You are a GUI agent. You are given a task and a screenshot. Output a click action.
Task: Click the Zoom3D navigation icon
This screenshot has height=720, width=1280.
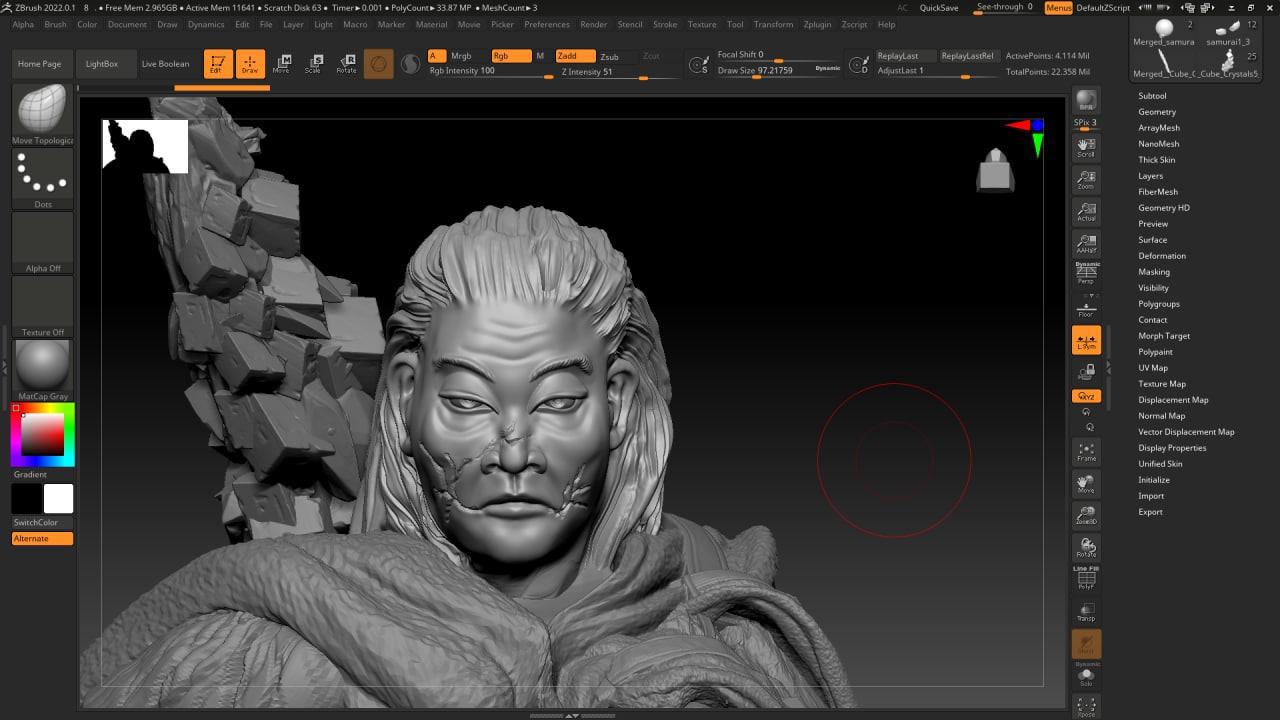pyautogui.click(x=1086, y=516)
